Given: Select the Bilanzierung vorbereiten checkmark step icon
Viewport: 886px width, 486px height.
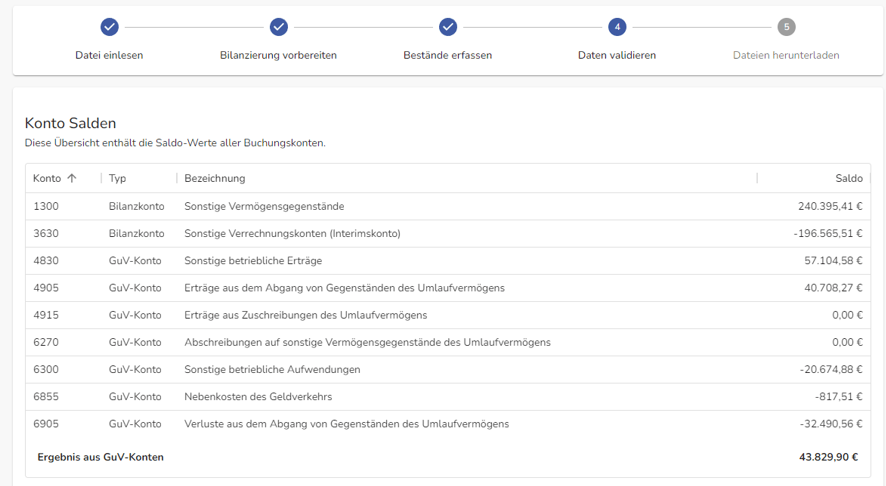Looking at the screenshot, I should pyautogui.click(x=279, y=27).
